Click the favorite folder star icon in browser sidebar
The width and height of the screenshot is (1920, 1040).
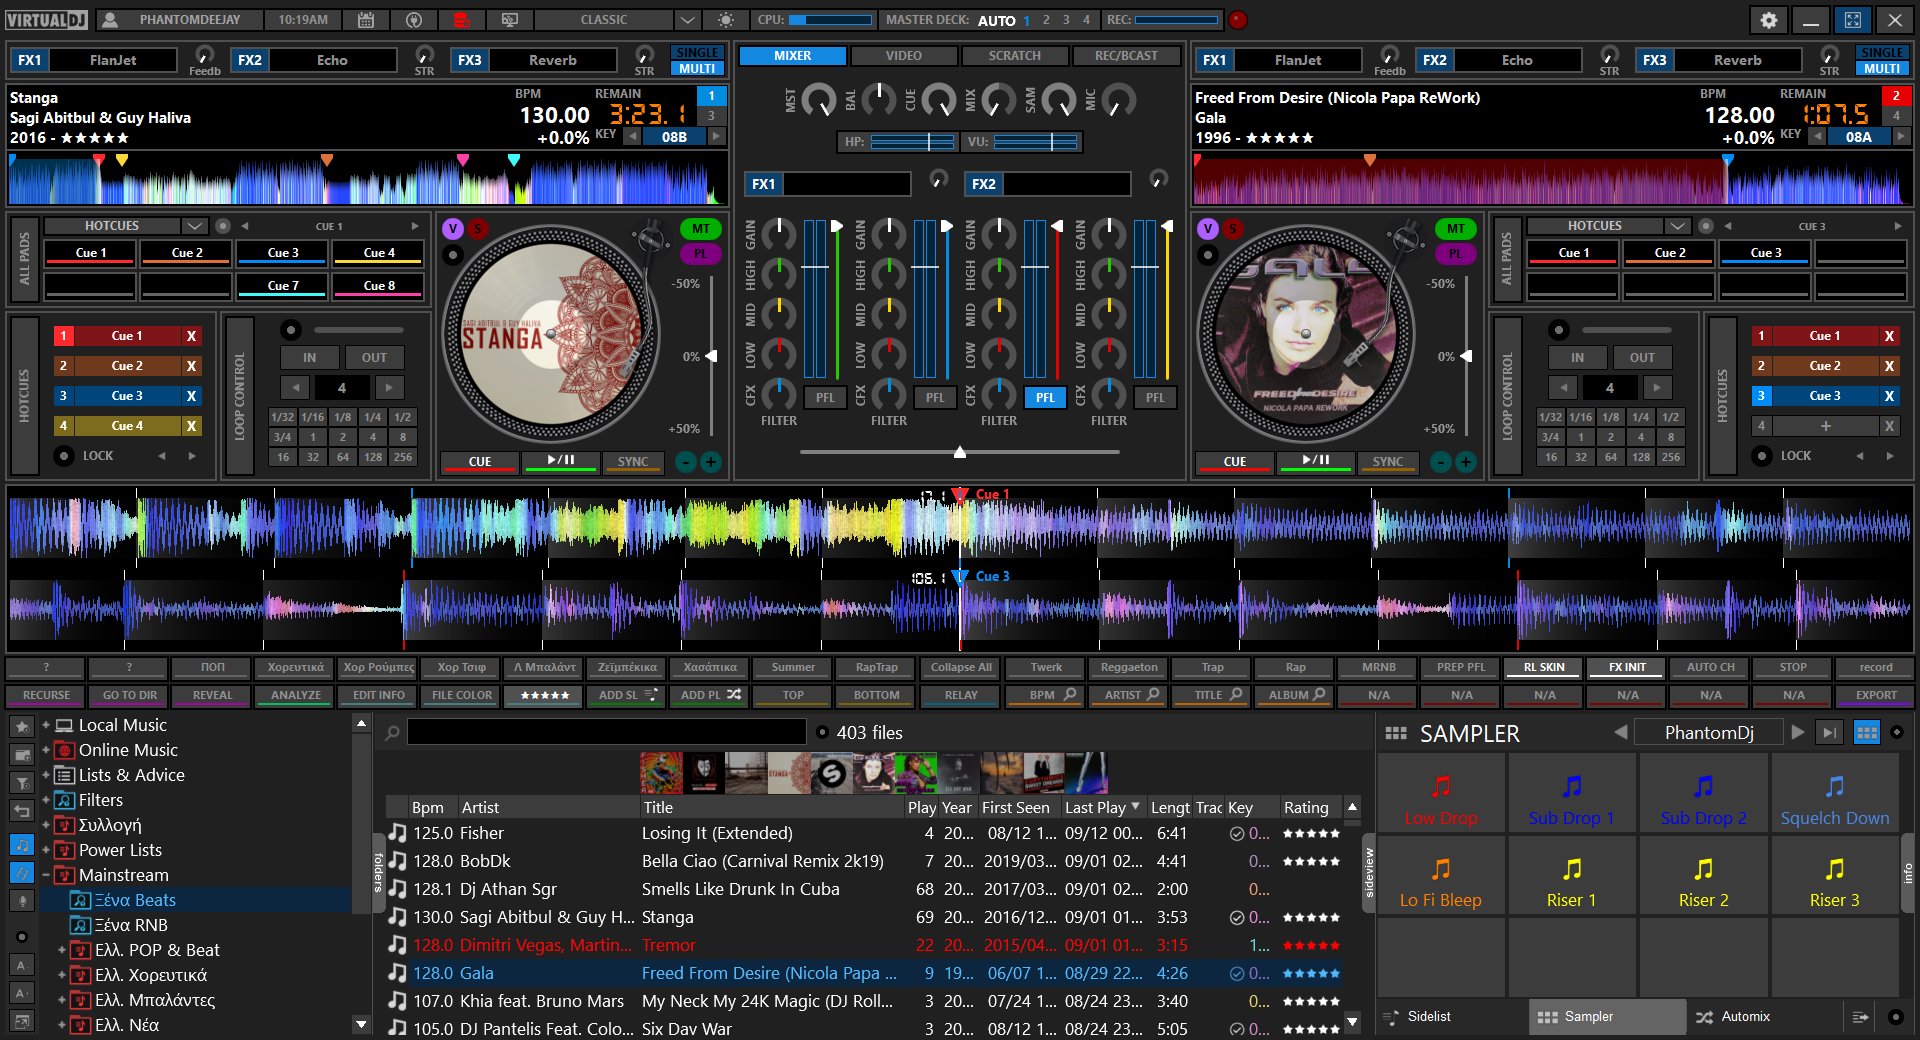[22, 726]
